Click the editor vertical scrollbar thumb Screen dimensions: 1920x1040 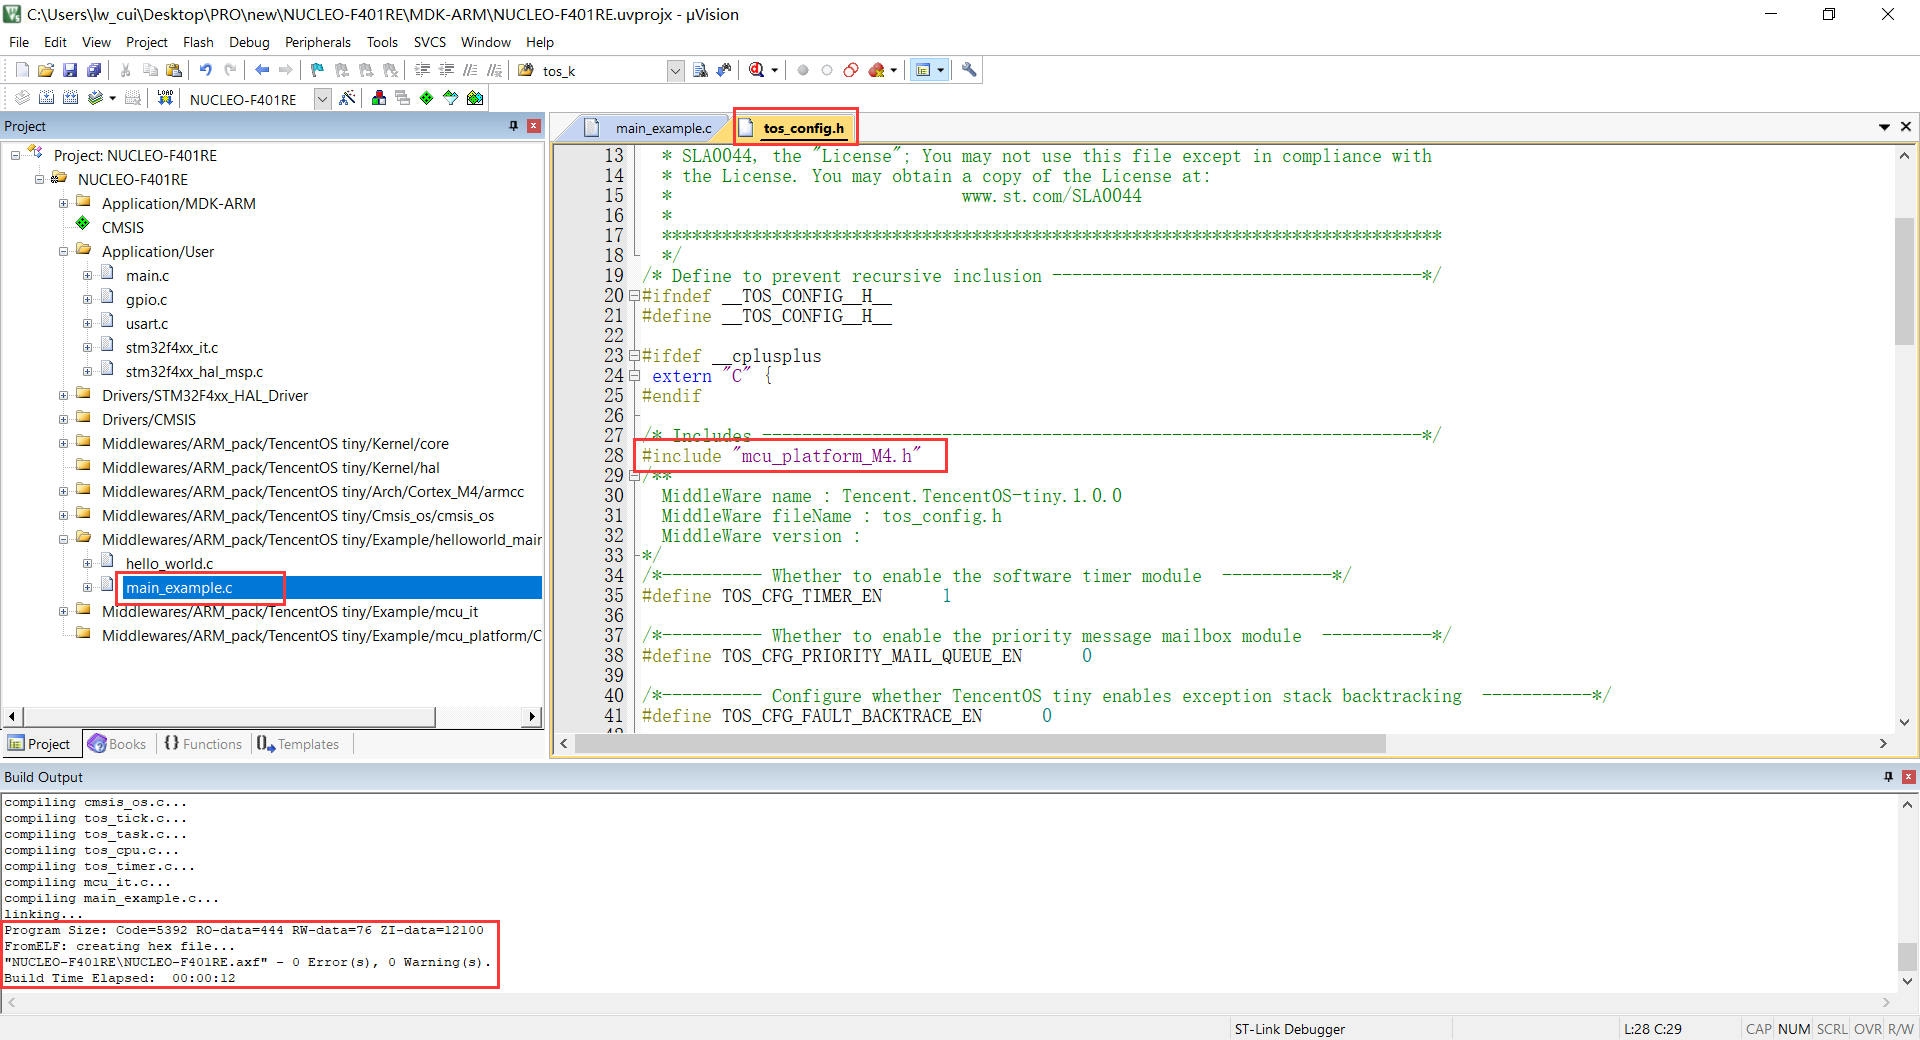click(x=1905, y=280)
